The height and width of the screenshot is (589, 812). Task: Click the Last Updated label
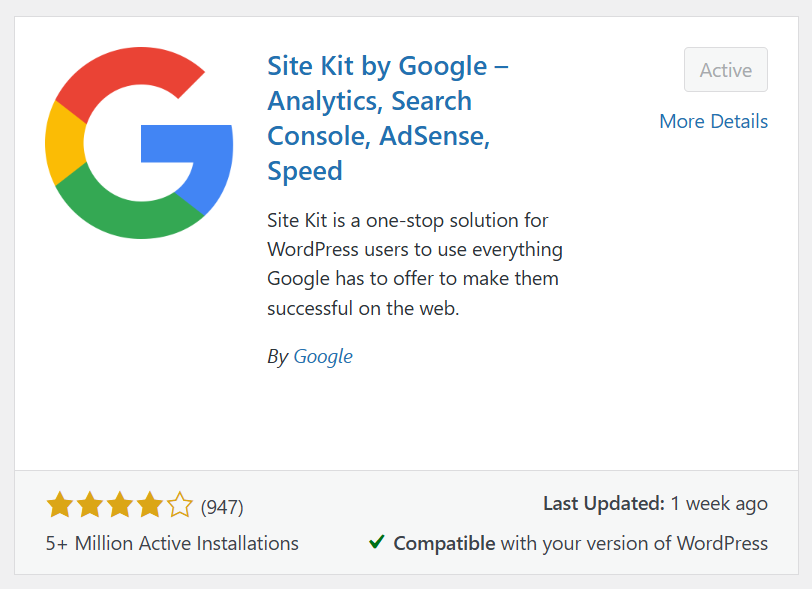click(x=603, y=504)
